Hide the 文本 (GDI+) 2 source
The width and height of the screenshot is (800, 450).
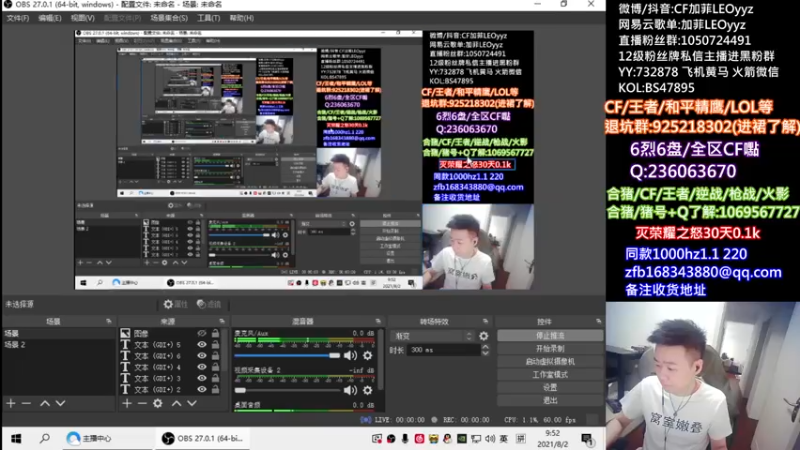[x=202, y=389]
